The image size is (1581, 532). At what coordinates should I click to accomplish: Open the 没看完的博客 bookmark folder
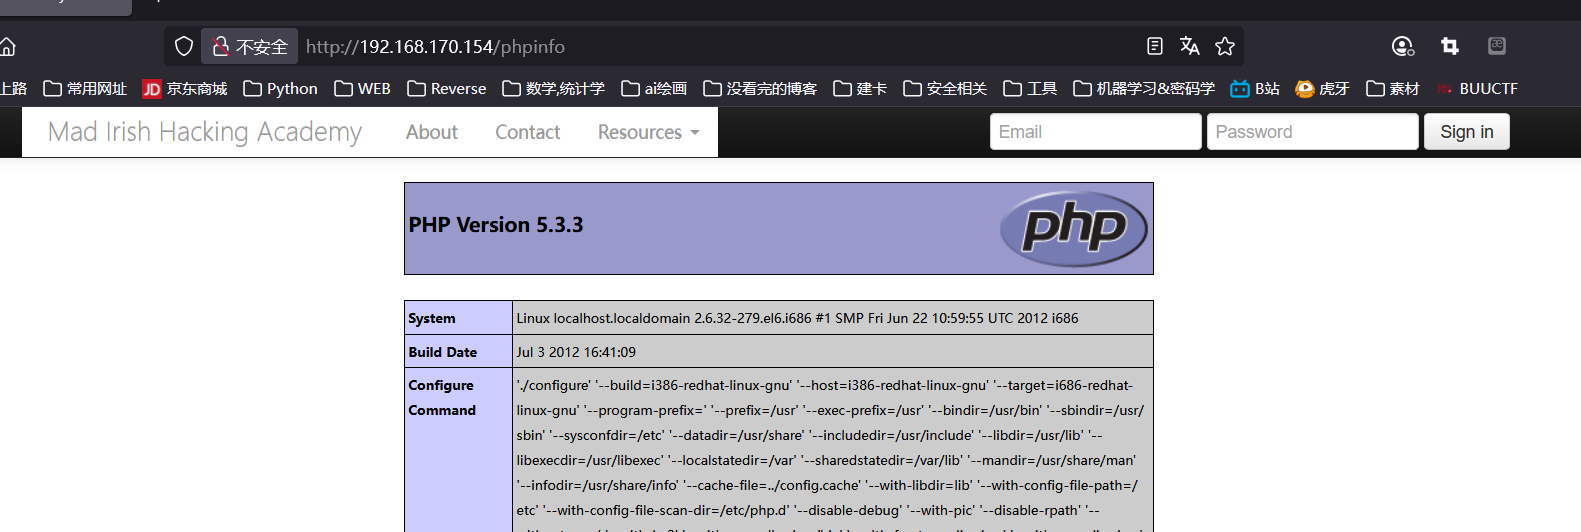tap(760, 89)
